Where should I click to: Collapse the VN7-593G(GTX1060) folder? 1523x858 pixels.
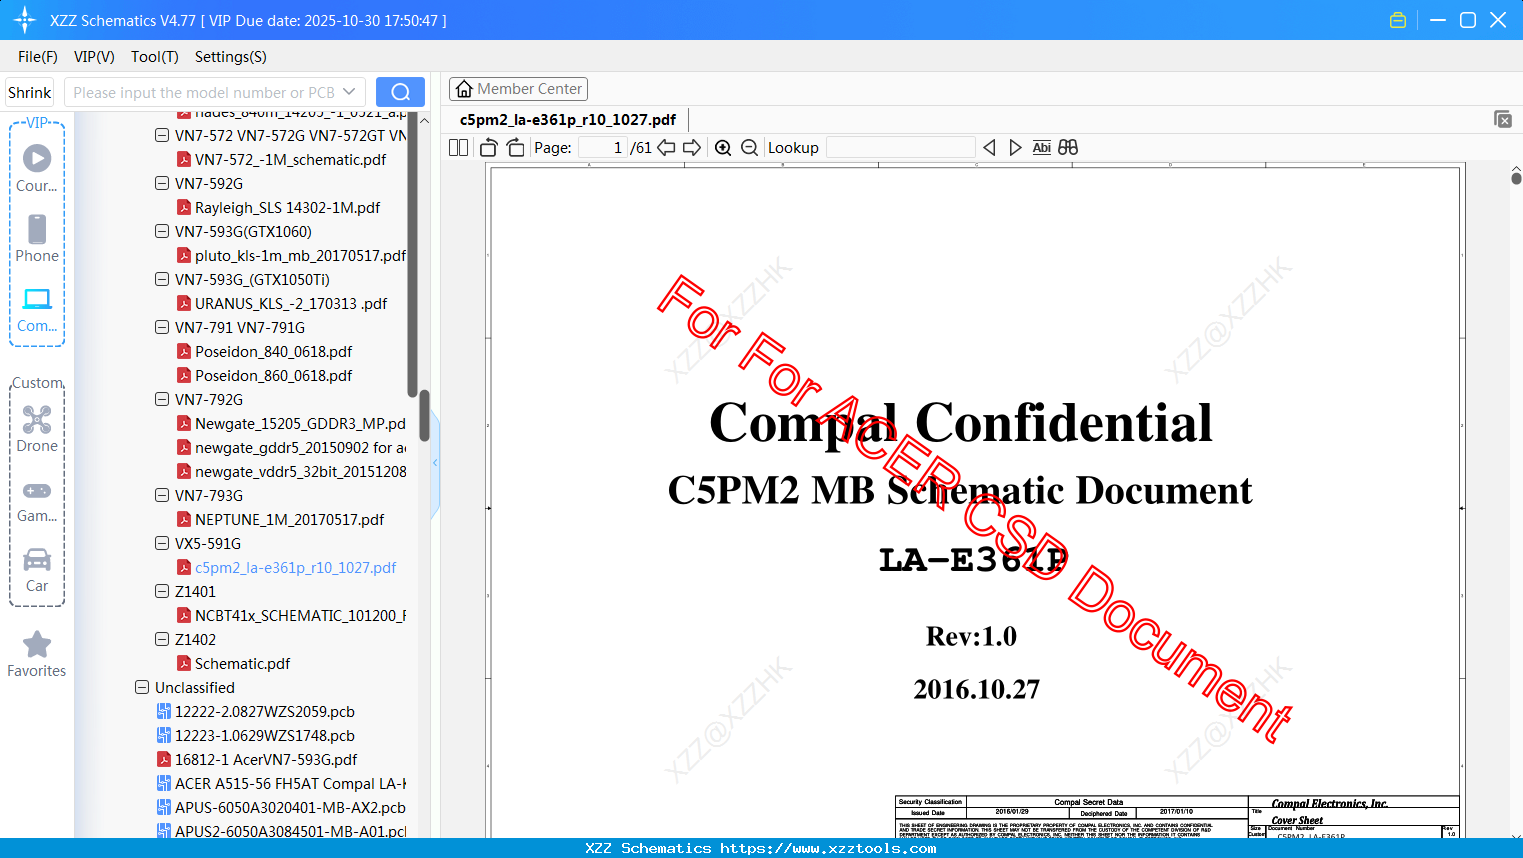tap(162, 231)
